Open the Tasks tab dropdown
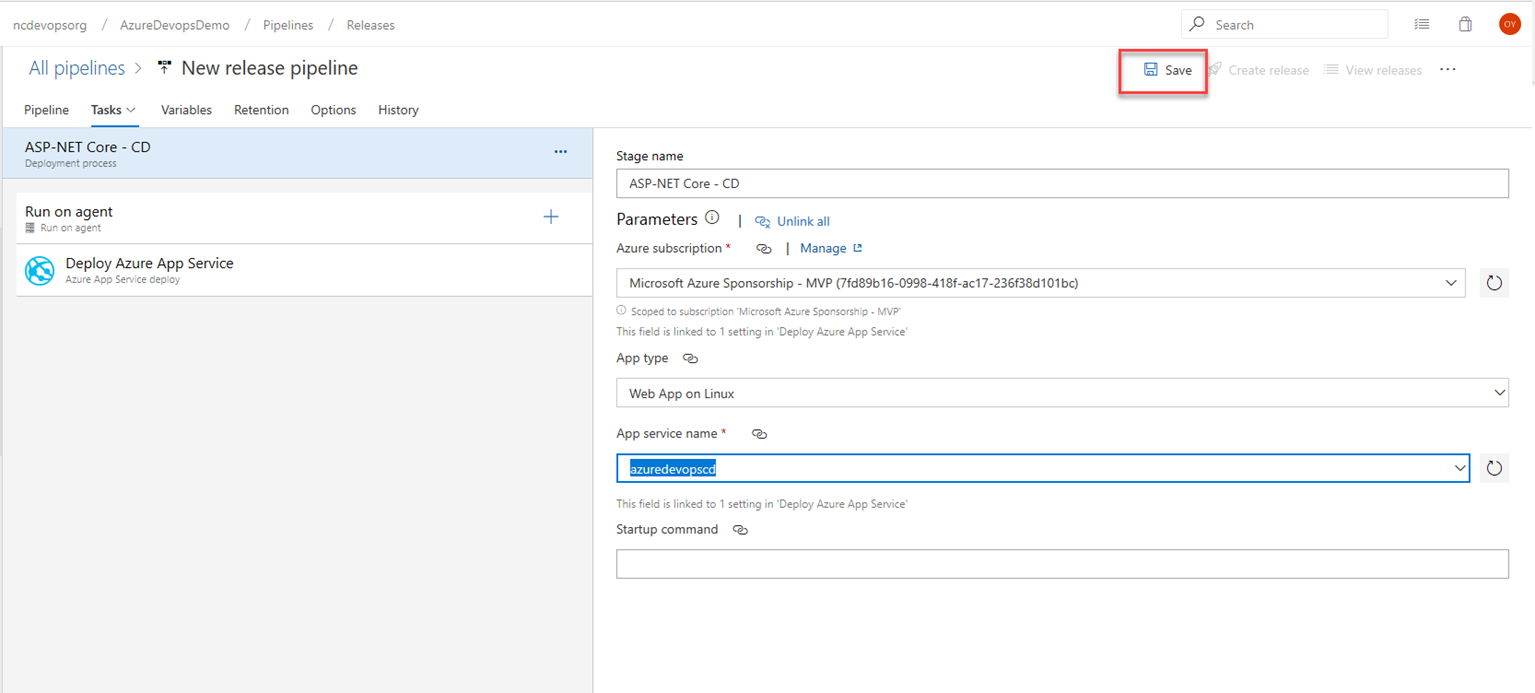Image resolution: width=1535 pixels, height=693 pixels. point(114,110)
